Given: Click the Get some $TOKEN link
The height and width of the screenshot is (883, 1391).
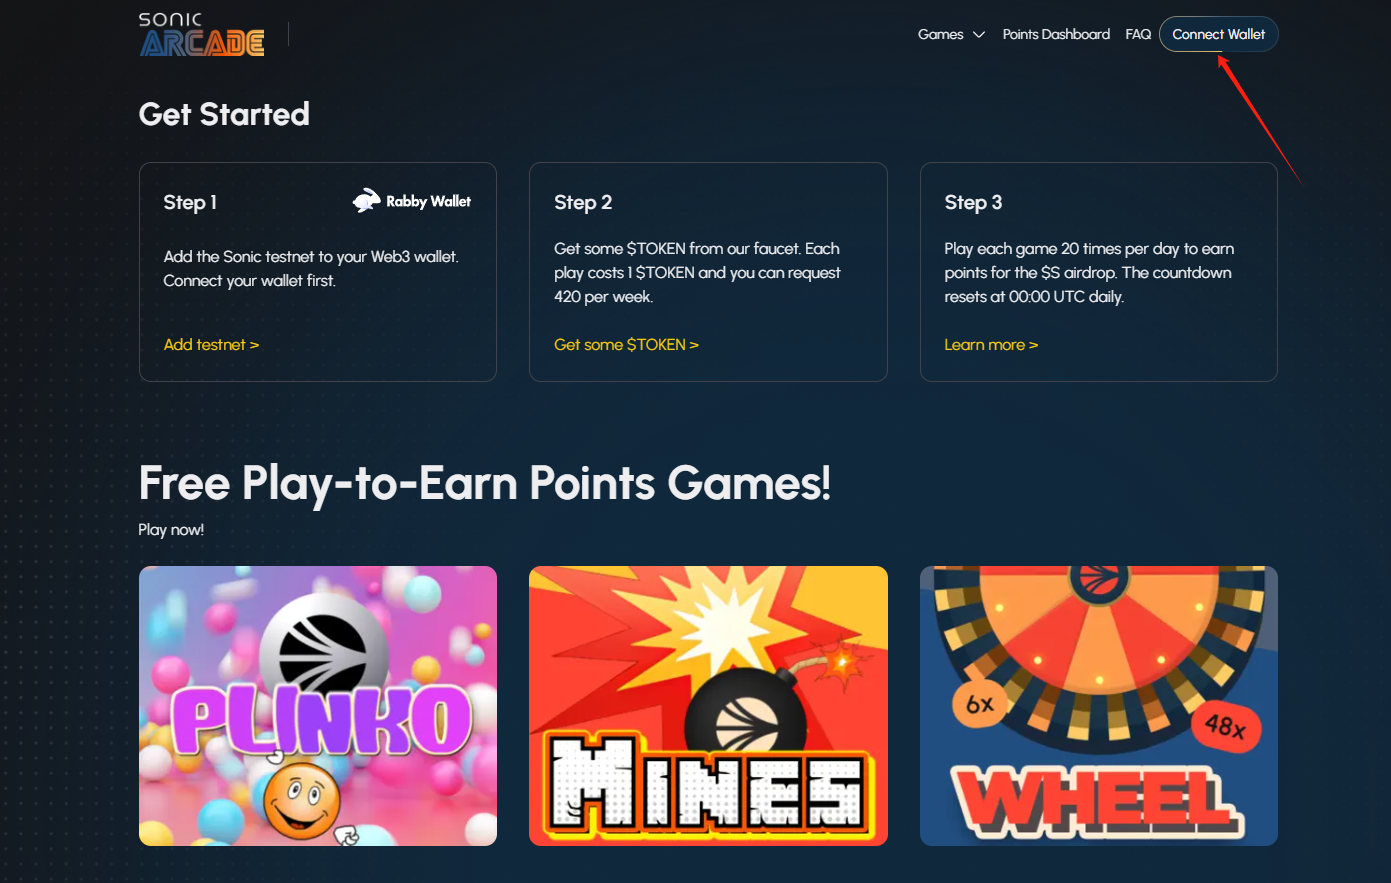Looking at the screenshot, I should [x=626, y=344].
